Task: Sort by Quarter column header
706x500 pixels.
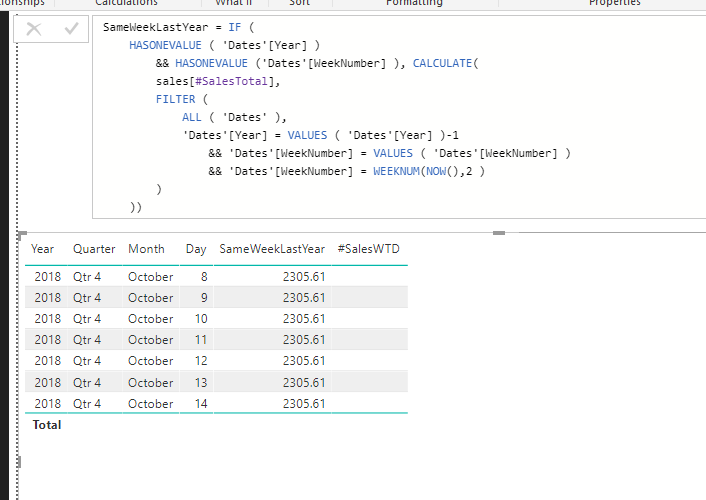Action: point(94,249)
